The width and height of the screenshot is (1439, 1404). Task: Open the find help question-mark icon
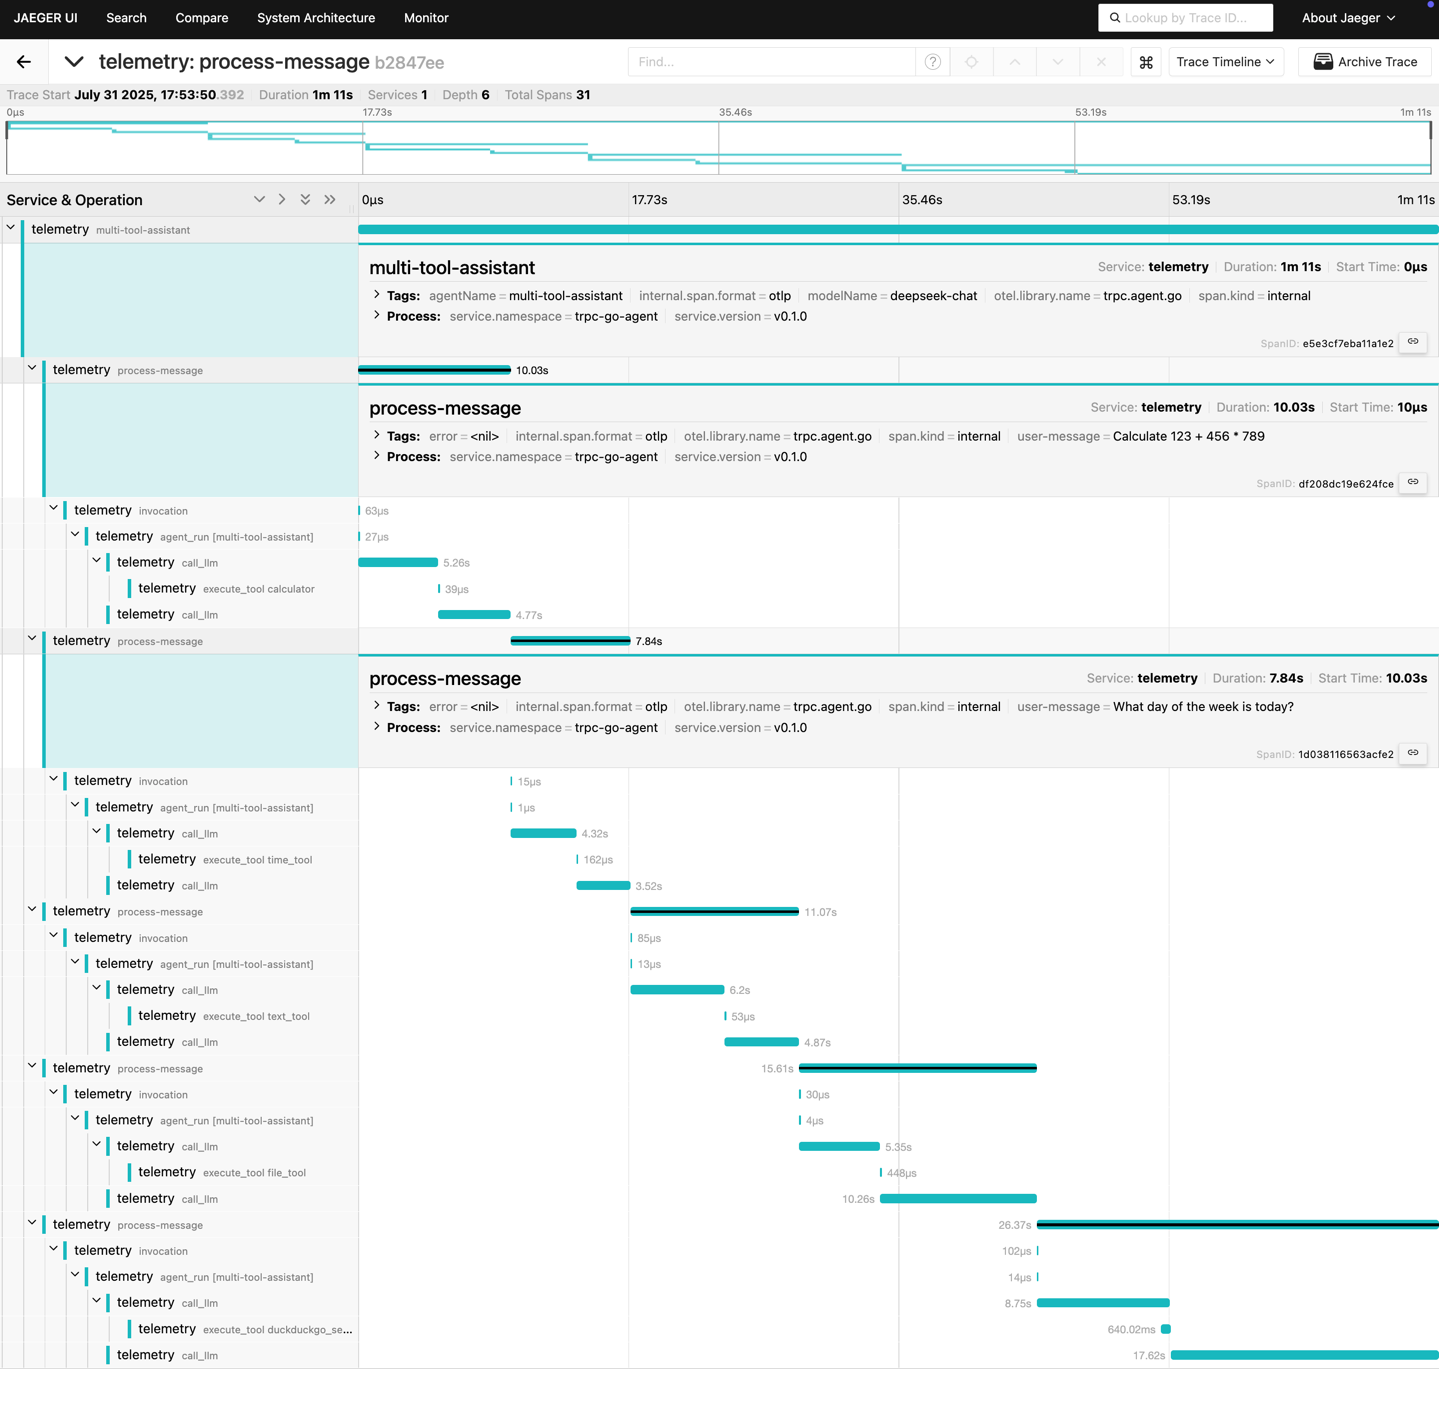933,62
